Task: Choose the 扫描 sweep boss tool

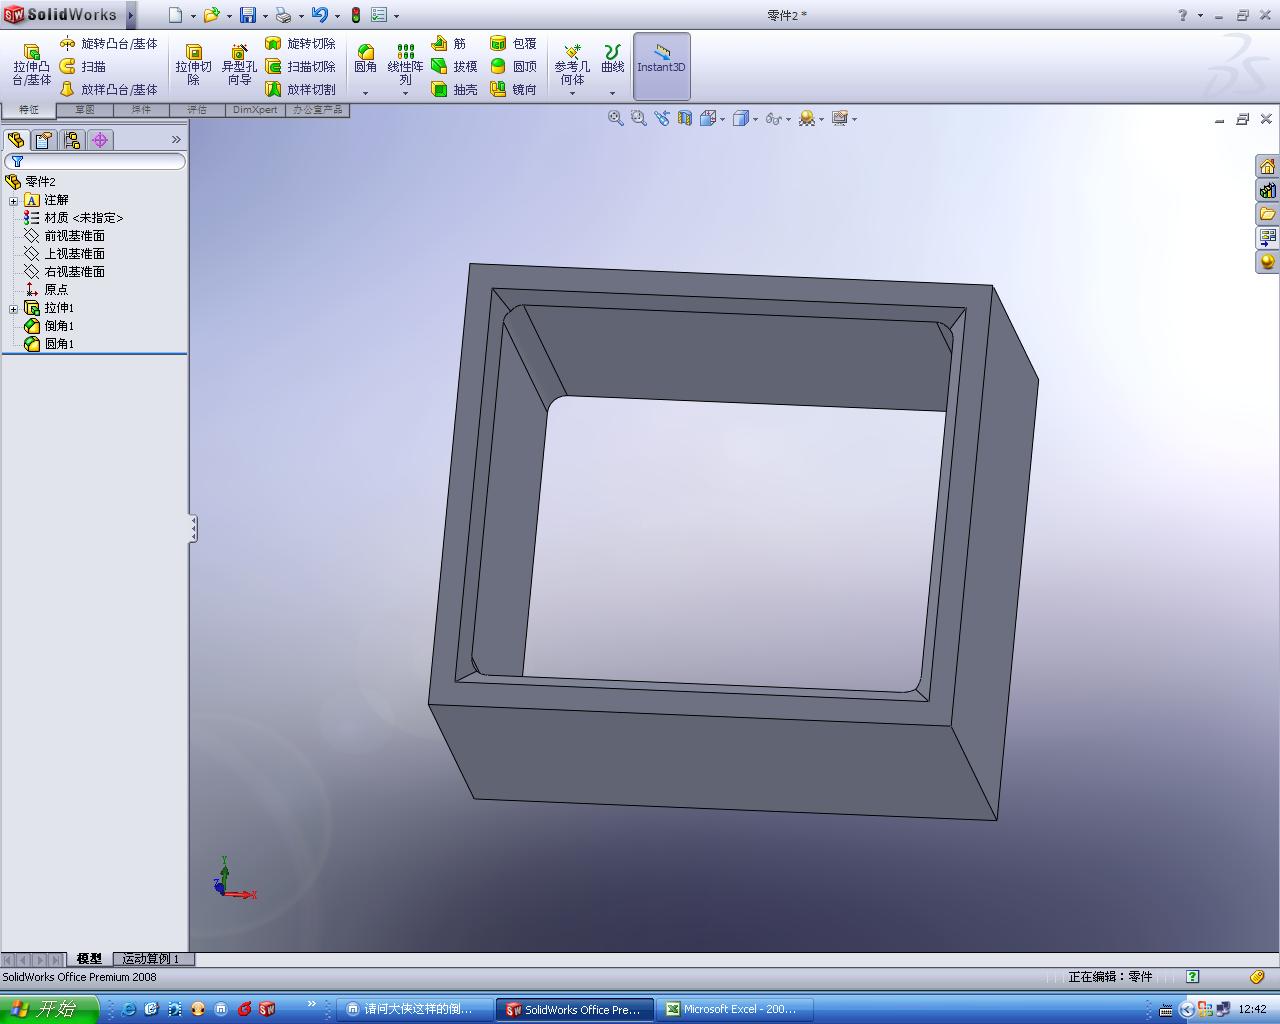Action: (83, 67)
